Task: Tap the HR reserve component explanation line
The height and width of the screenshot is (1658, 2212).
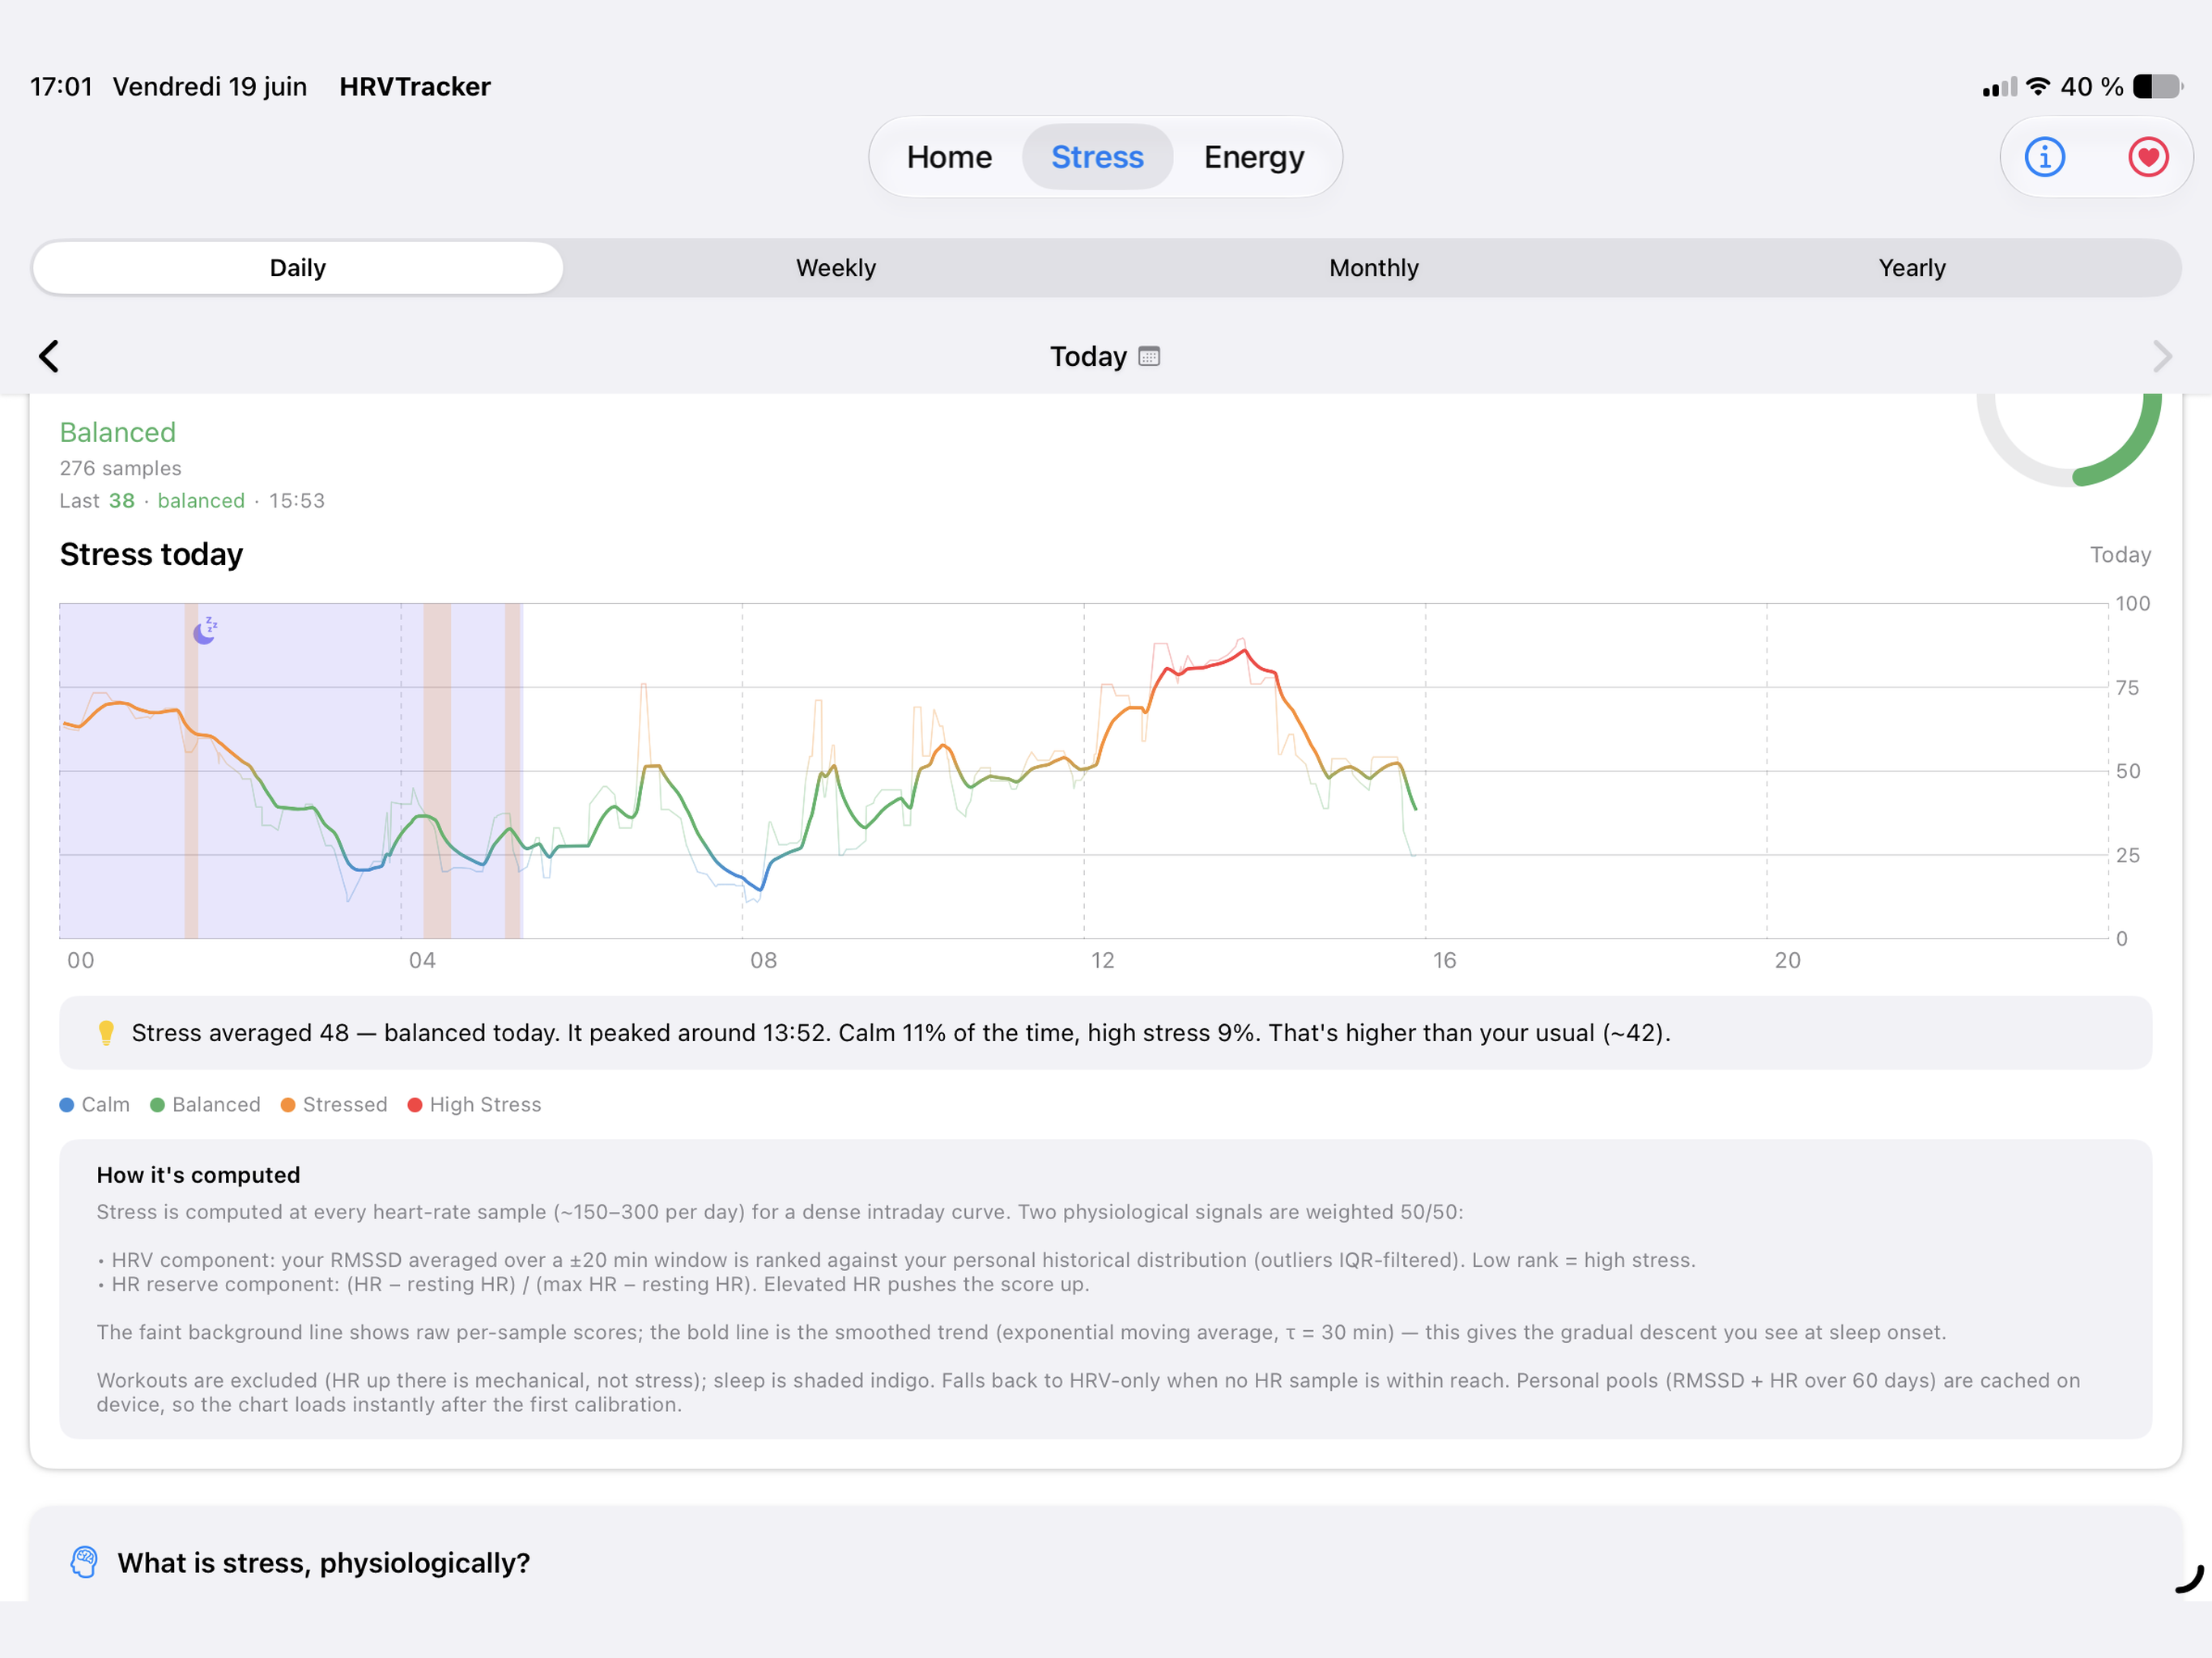Action: tap(593, 1284)
